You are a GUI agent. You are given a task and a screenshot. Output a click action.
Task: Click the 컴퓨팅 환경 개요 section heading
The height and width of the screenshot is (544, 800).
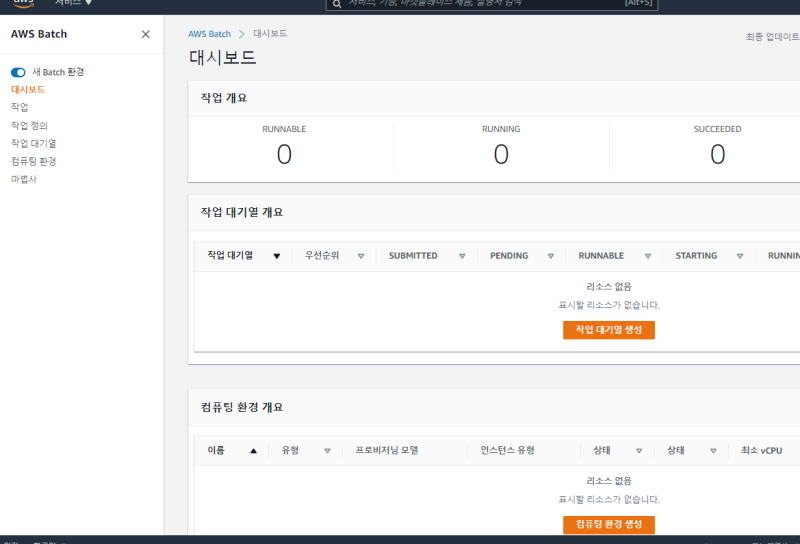point(242,407)
